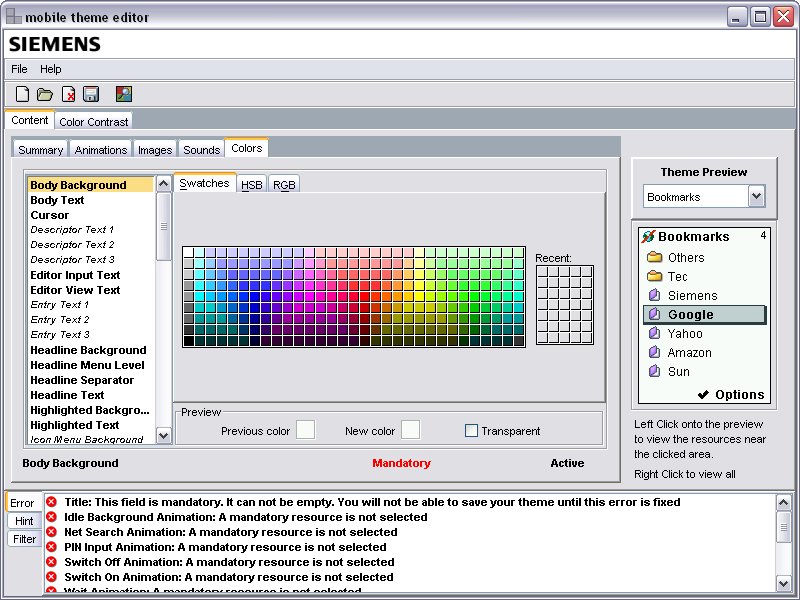Select the Swatches color tab
Image resolution: width=800 pixels, height=600 pixels.
(x=205, y=183)
